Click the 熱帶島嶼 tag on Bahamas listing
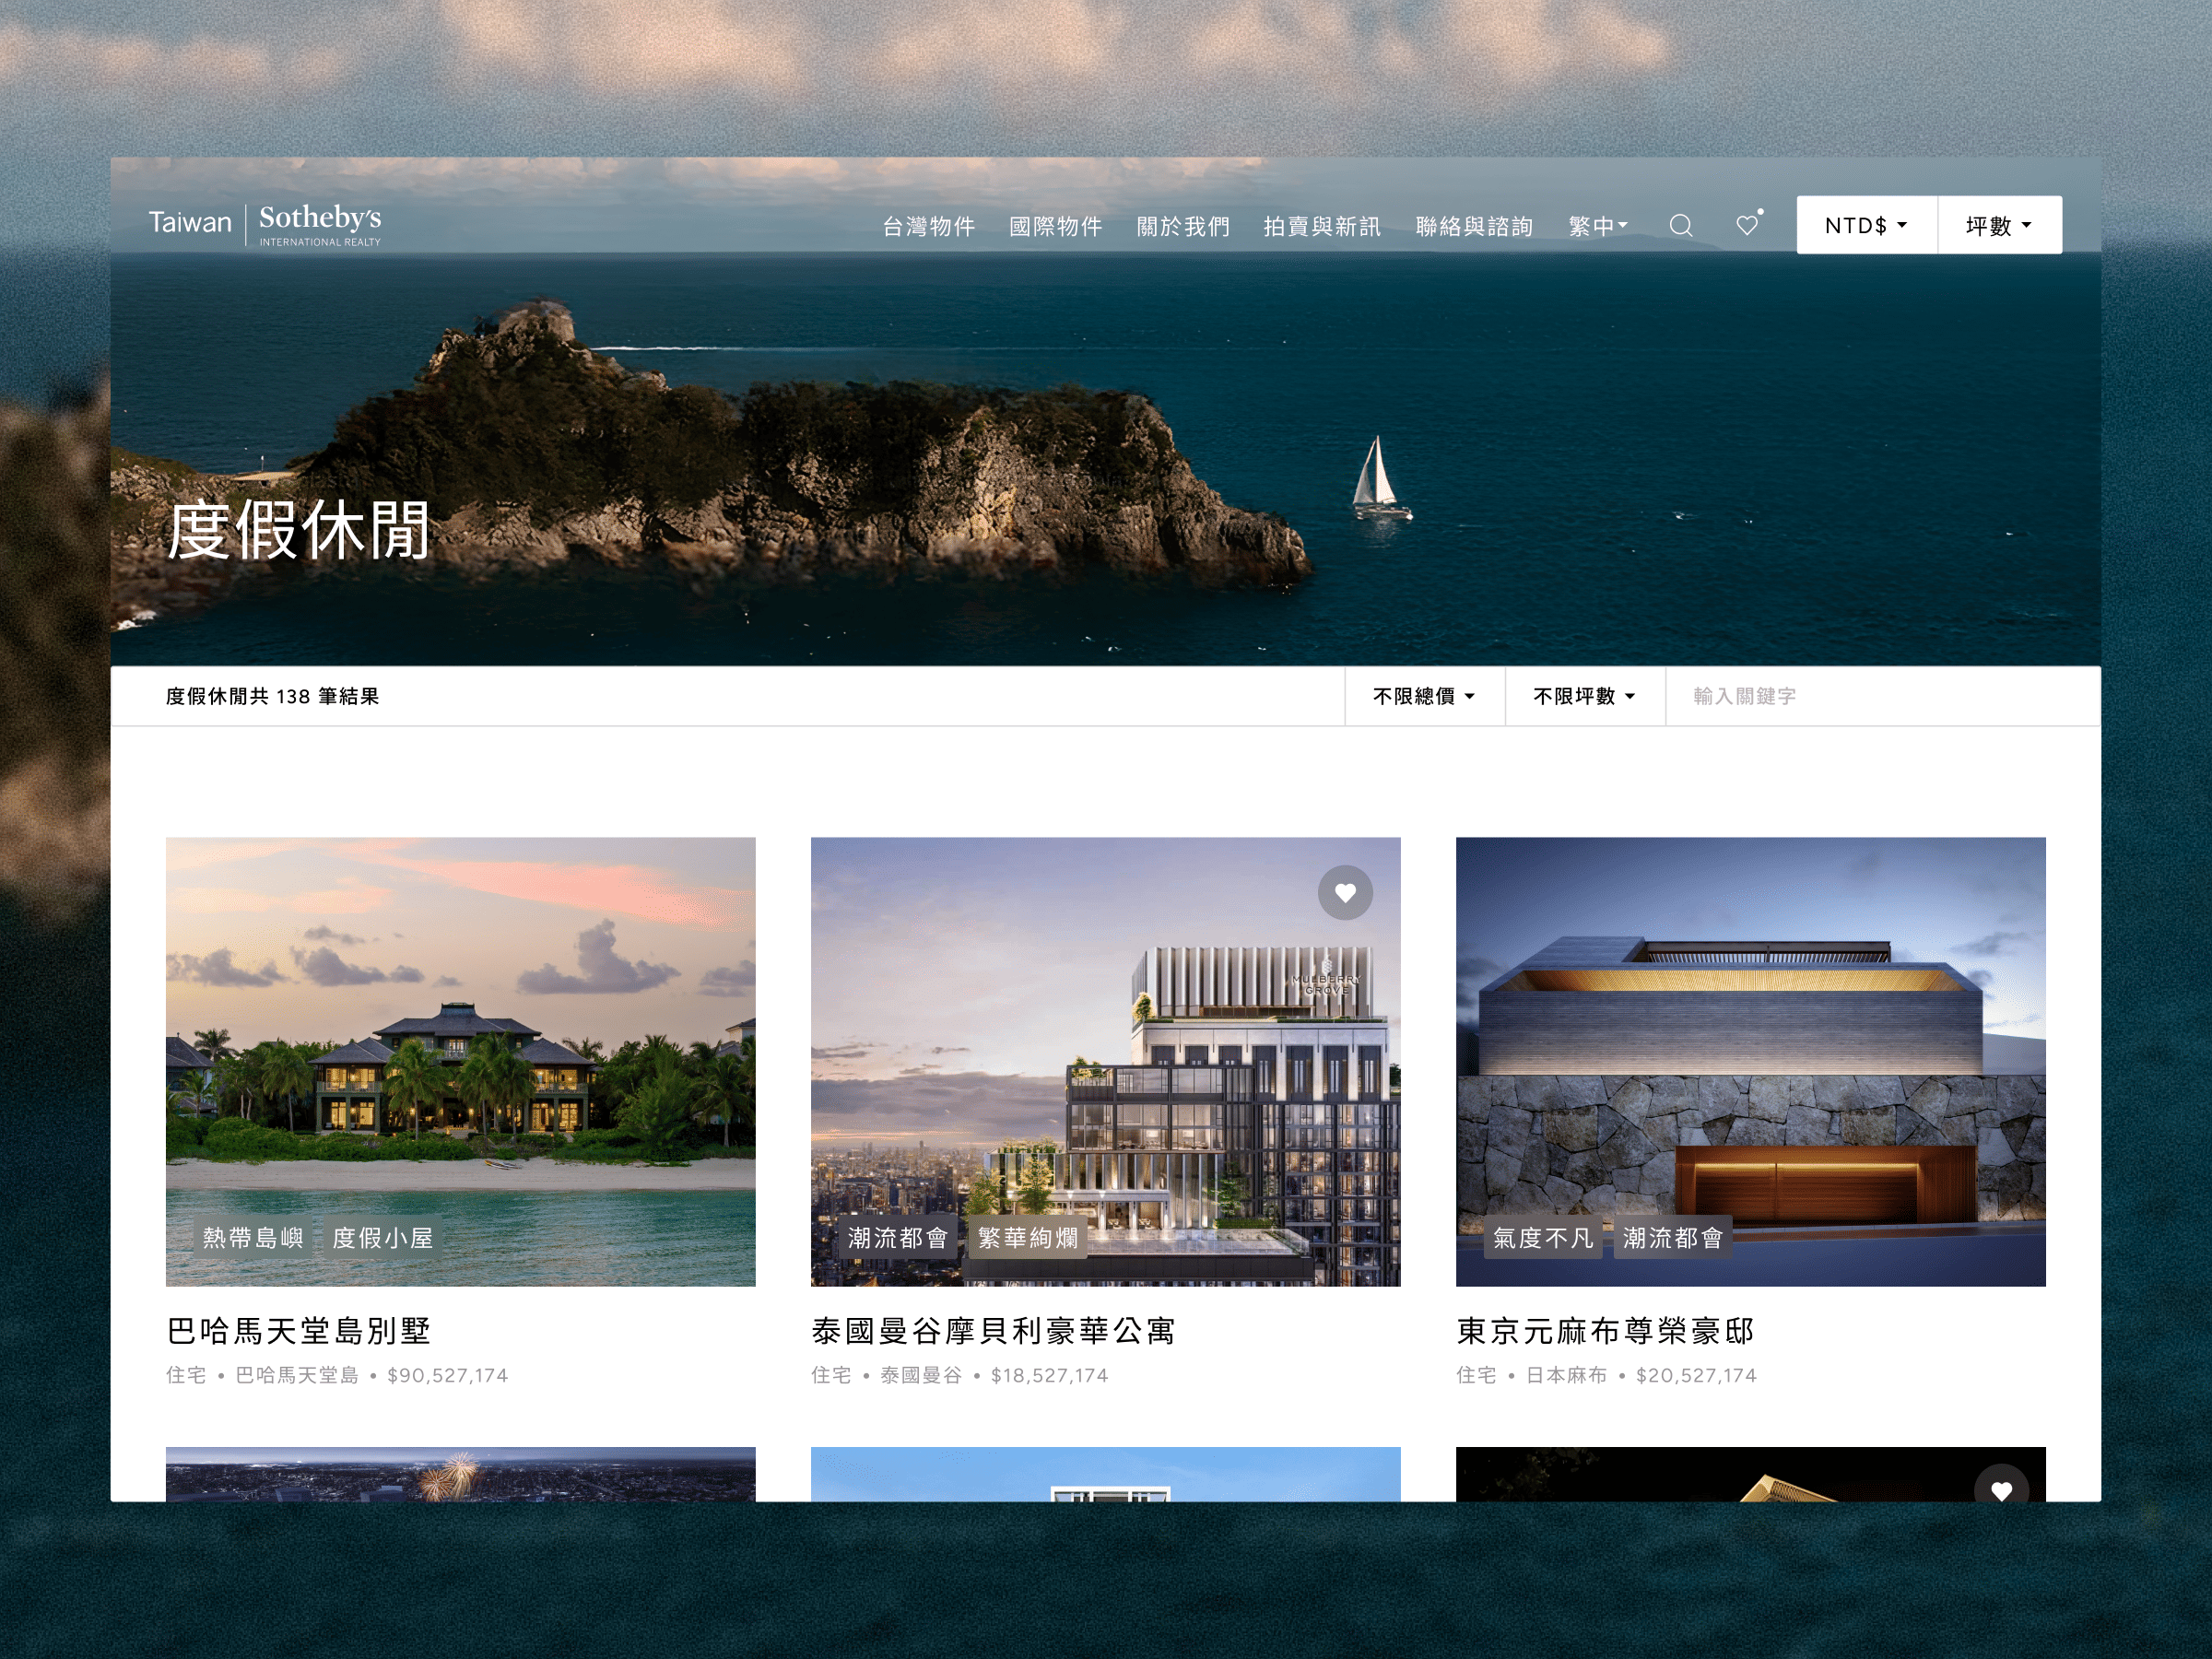The height and width of the screenshot is (1659, 2212). click(253, 1238)
